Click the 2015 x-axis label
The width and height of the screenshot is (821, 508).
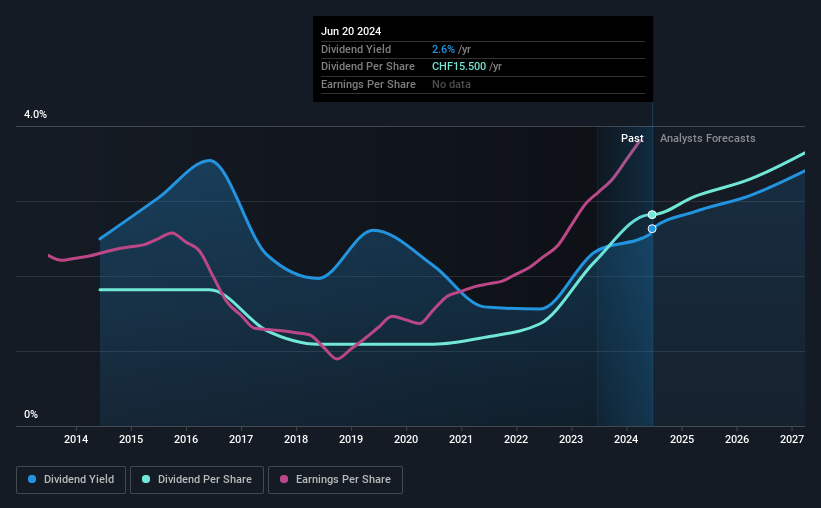click(131, 439)
